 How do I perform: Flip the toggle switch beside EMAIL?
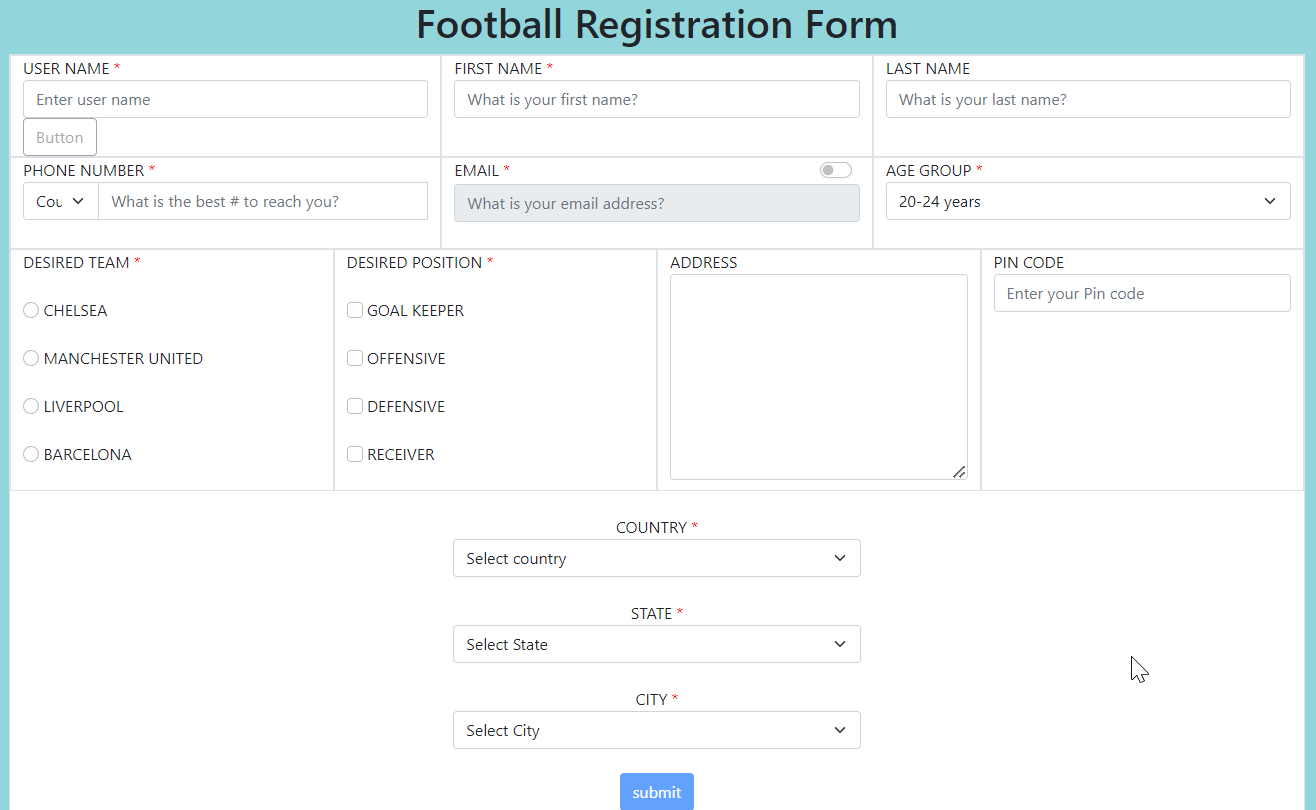(x=835, y=169)
